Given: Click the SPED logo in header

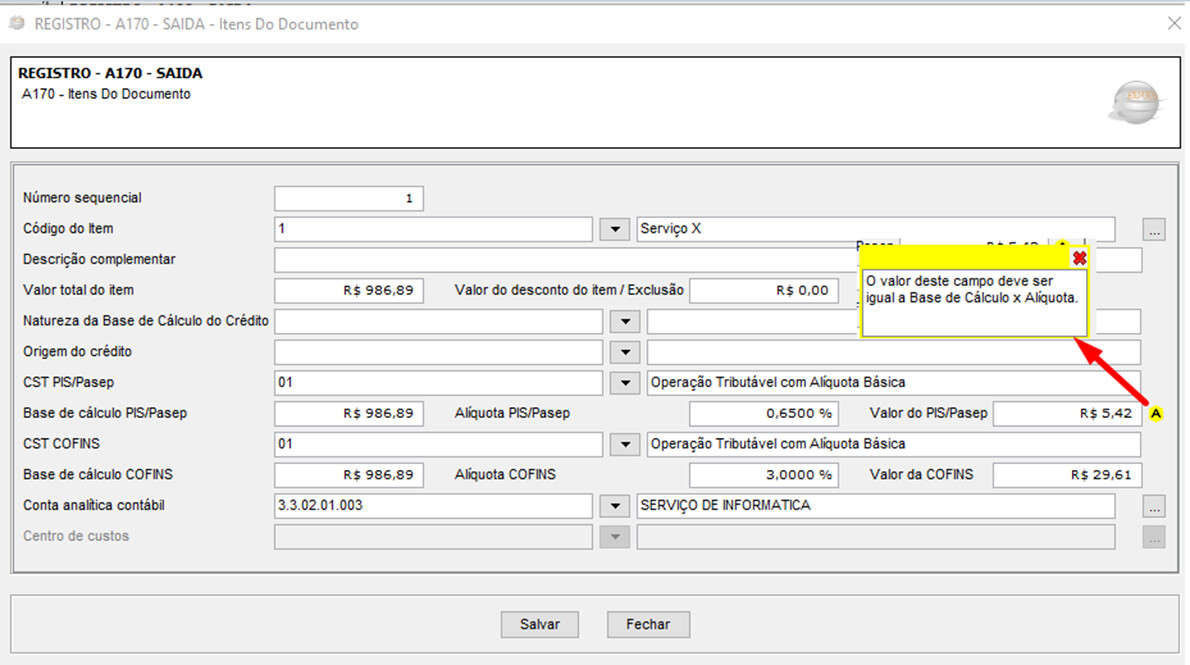Looking at the screenshot, I should pos(1137,102).
